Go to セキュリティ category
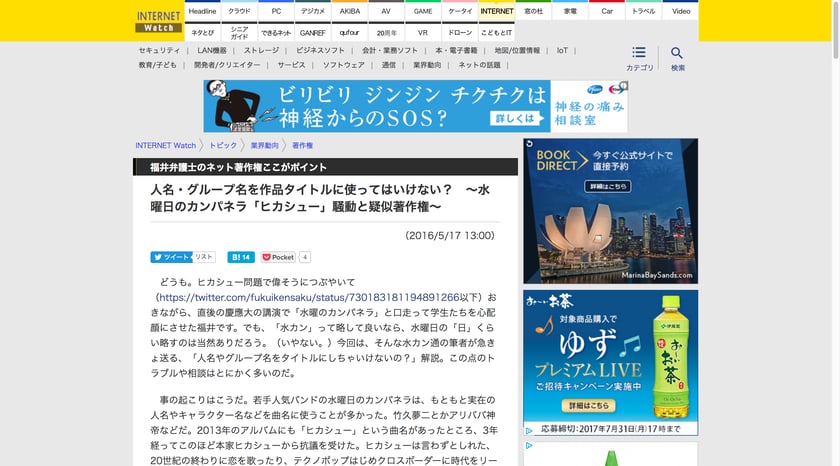The width and height of the screenshot is (840, 466). [159, 50]
